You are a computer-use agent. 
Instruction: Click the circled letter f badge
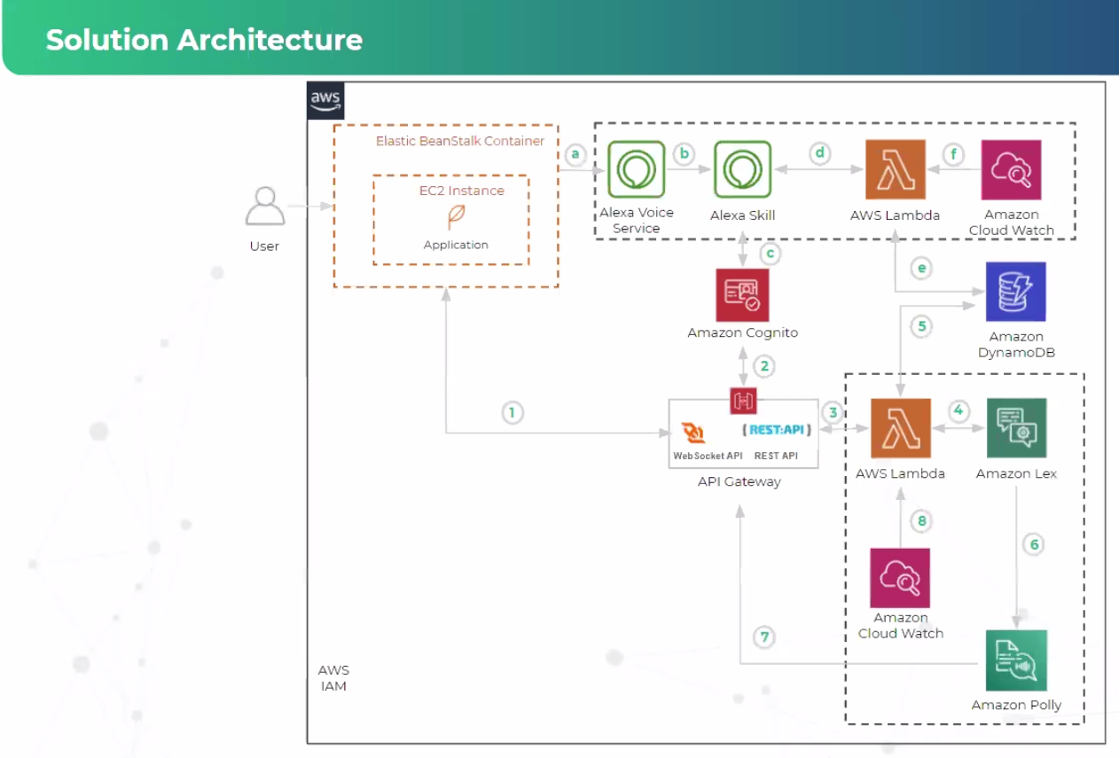click(953, 154)
